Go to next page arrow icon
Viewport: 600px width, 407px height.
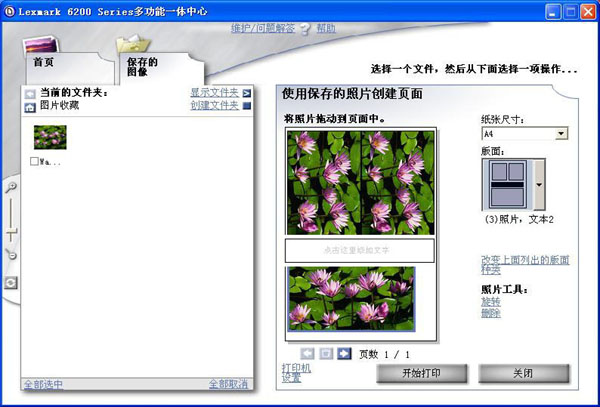tap(344, 353)
